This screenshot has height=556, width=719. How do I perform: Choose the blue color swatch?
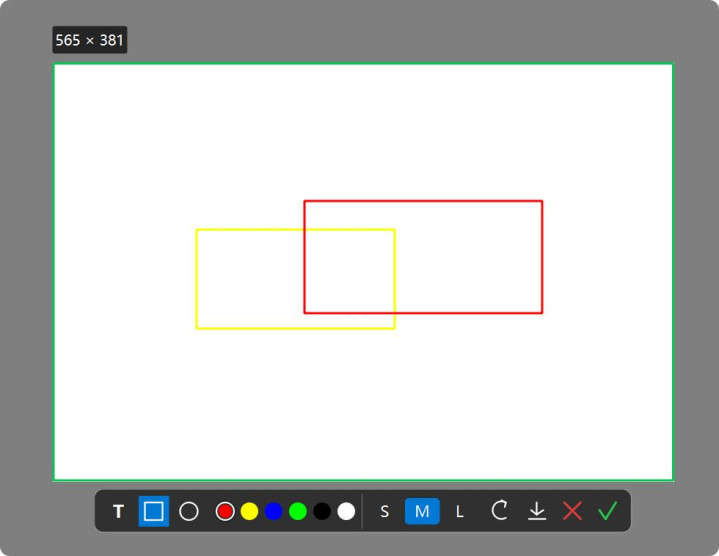(x=273, y=511)
